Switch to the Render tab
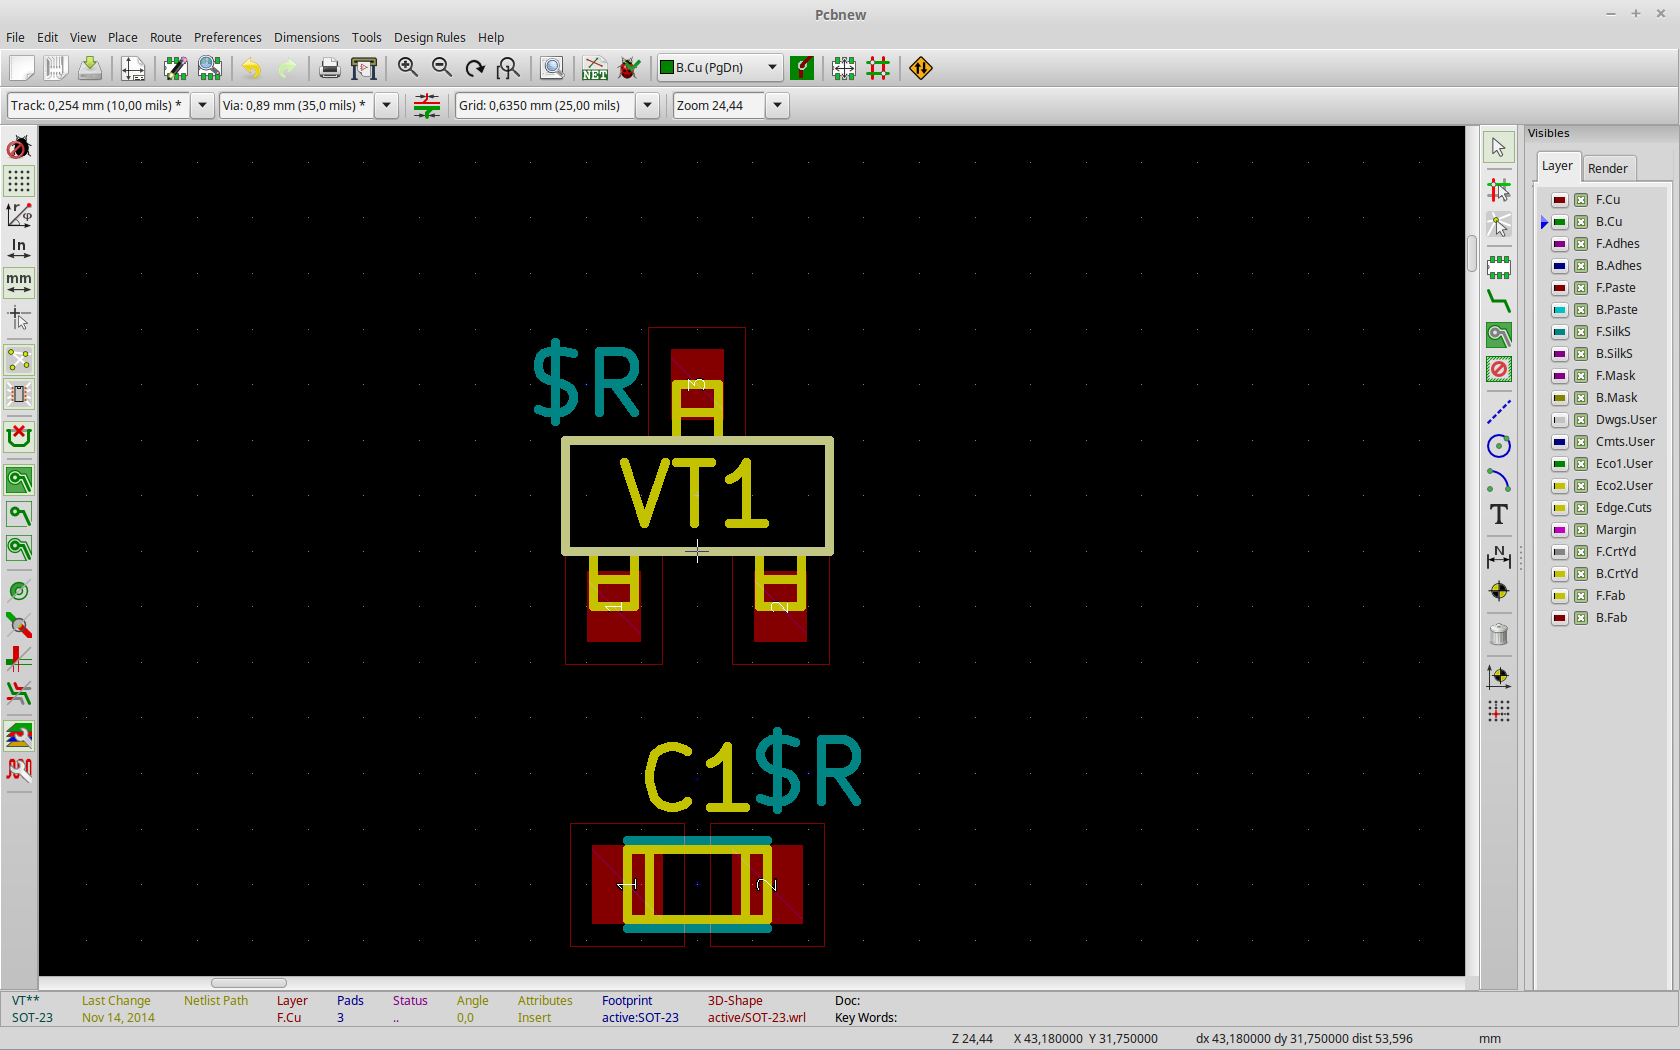Image resolution: width=1680 pixels, height=1050 pixels. (x=1607, y=168)
